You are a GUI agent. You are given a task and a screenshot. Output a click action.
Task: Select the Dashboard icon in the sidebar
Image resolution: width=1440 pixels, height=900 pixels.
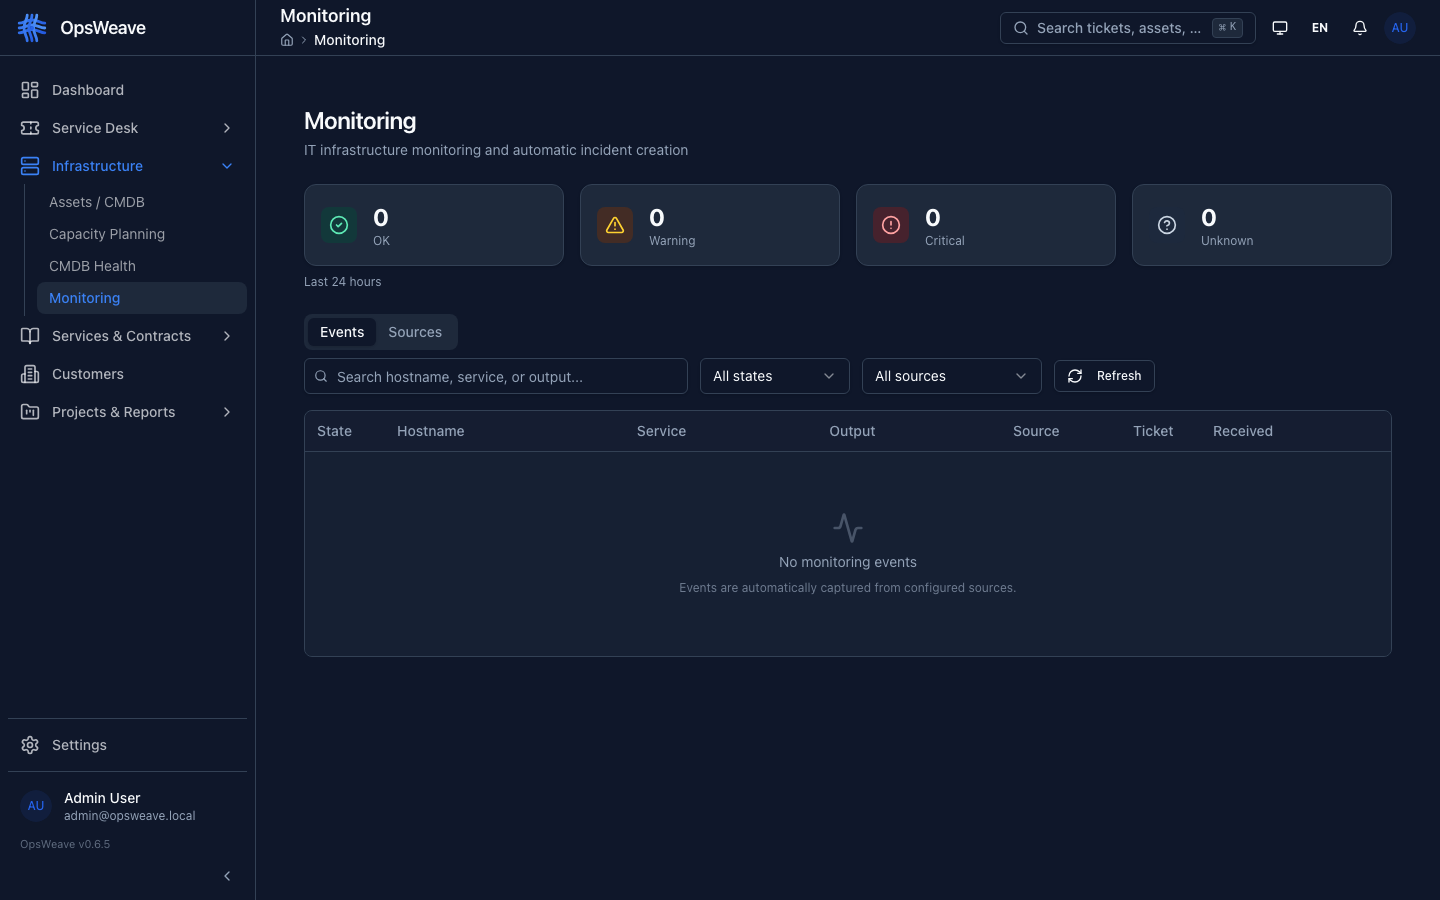point(29,89)
